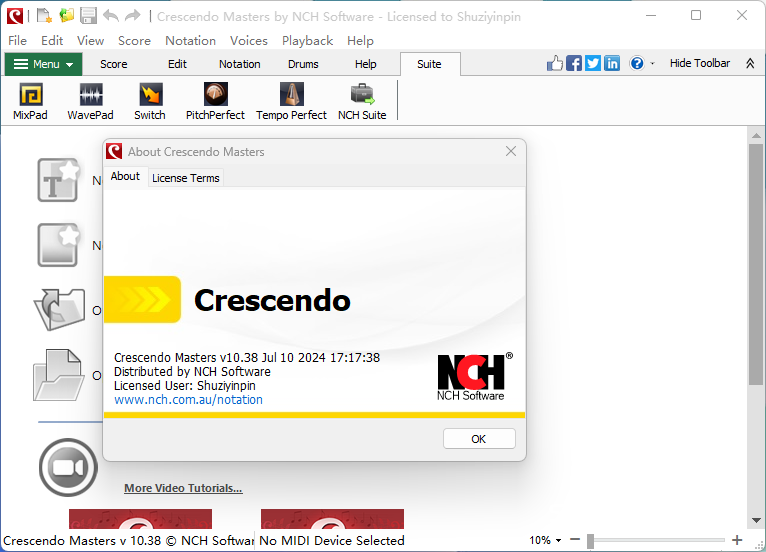Share on Twitter icon
Image resolution: width=766 pixels, height=552 pixels.
coord(593,64)
